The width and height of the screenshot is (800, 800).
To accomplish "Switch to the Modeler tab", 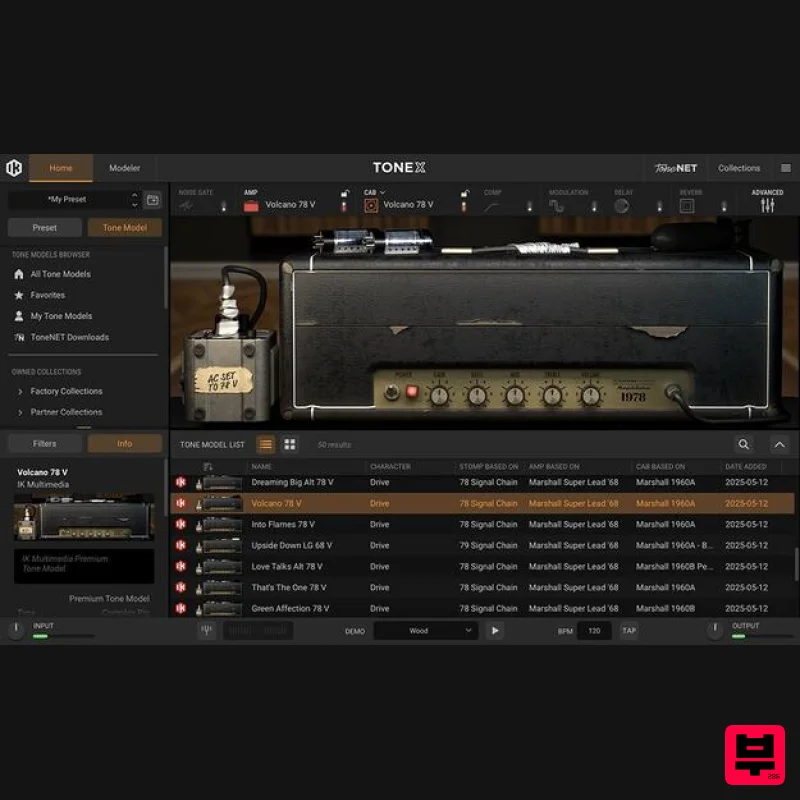I will click(x=125, y=168).
